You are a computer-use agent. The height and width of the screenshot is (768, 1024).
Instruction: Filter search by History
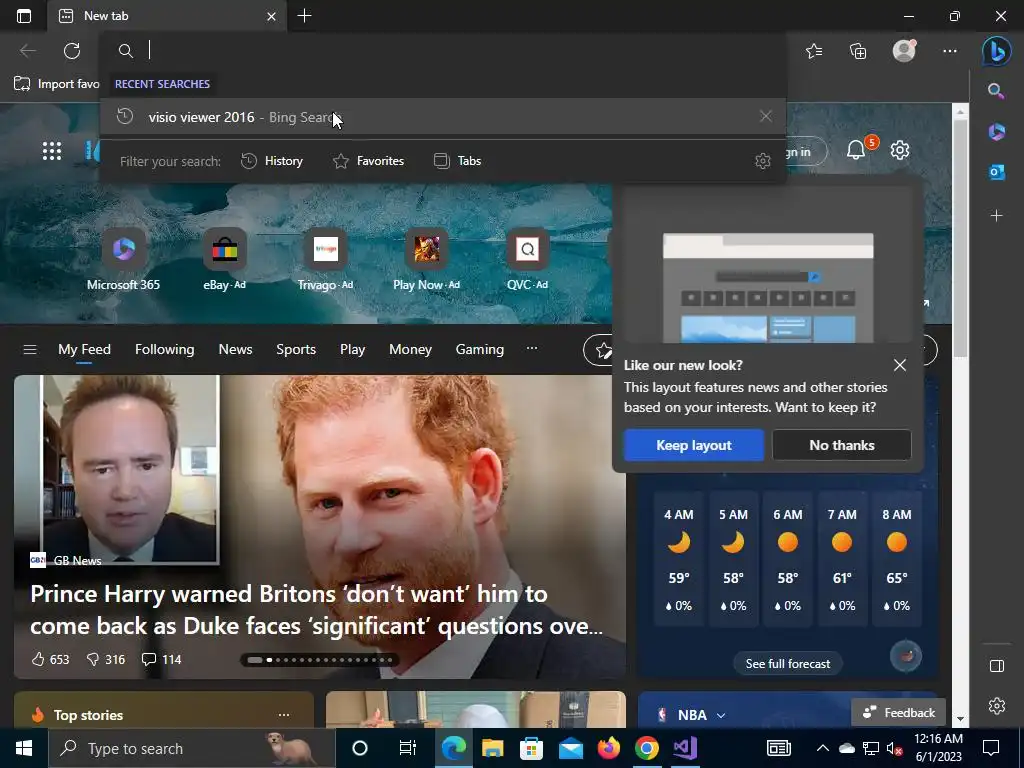(x=272, y=161)
